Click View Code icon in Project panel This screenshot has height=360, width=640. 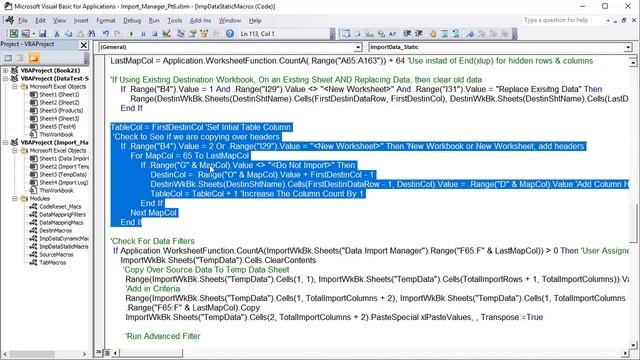[8, 58]
